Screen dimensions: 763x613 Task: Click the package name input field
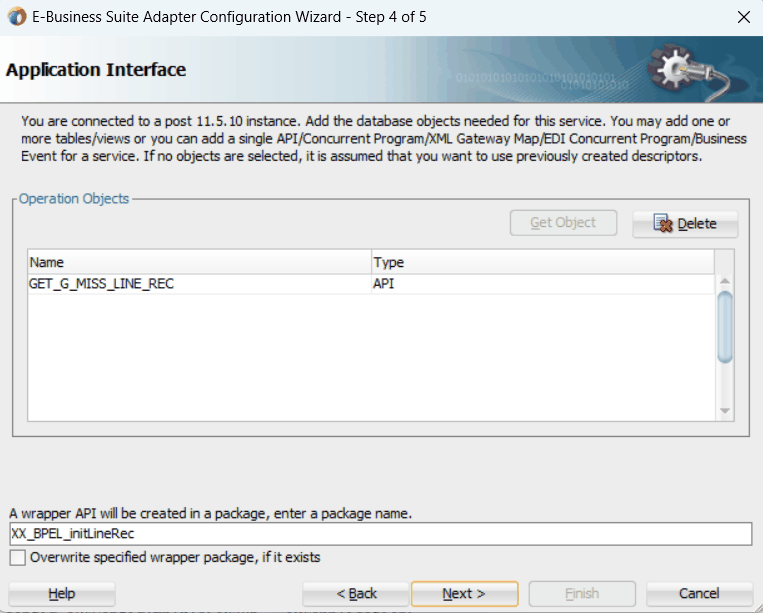point(381,534)
